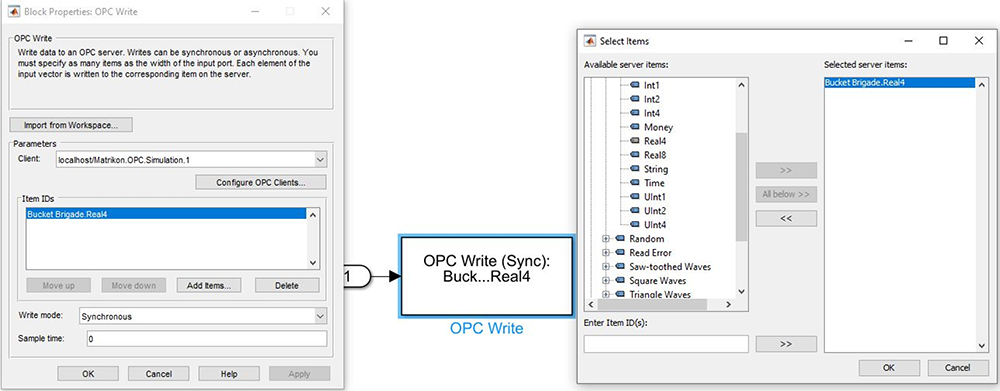The width and height of the screenshot is (1000, 391).
Task: Add entered Item ID with >> button
Action: (x=786, y=344)
